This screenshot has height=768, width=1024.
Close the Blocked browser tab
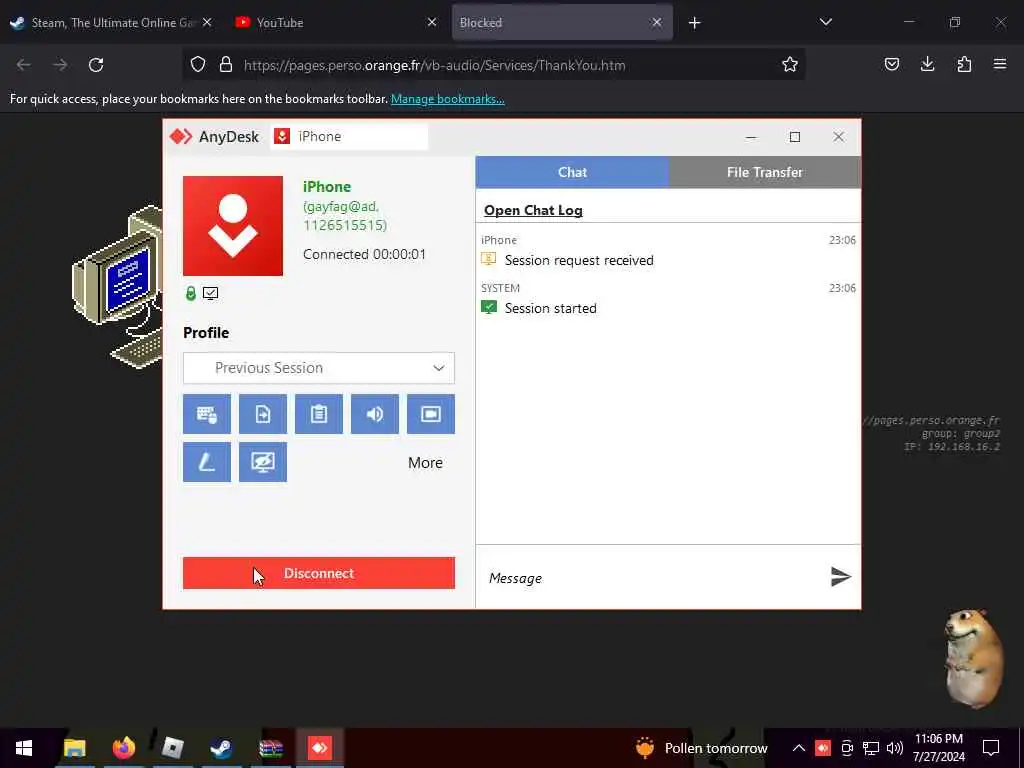coord(657,22)
